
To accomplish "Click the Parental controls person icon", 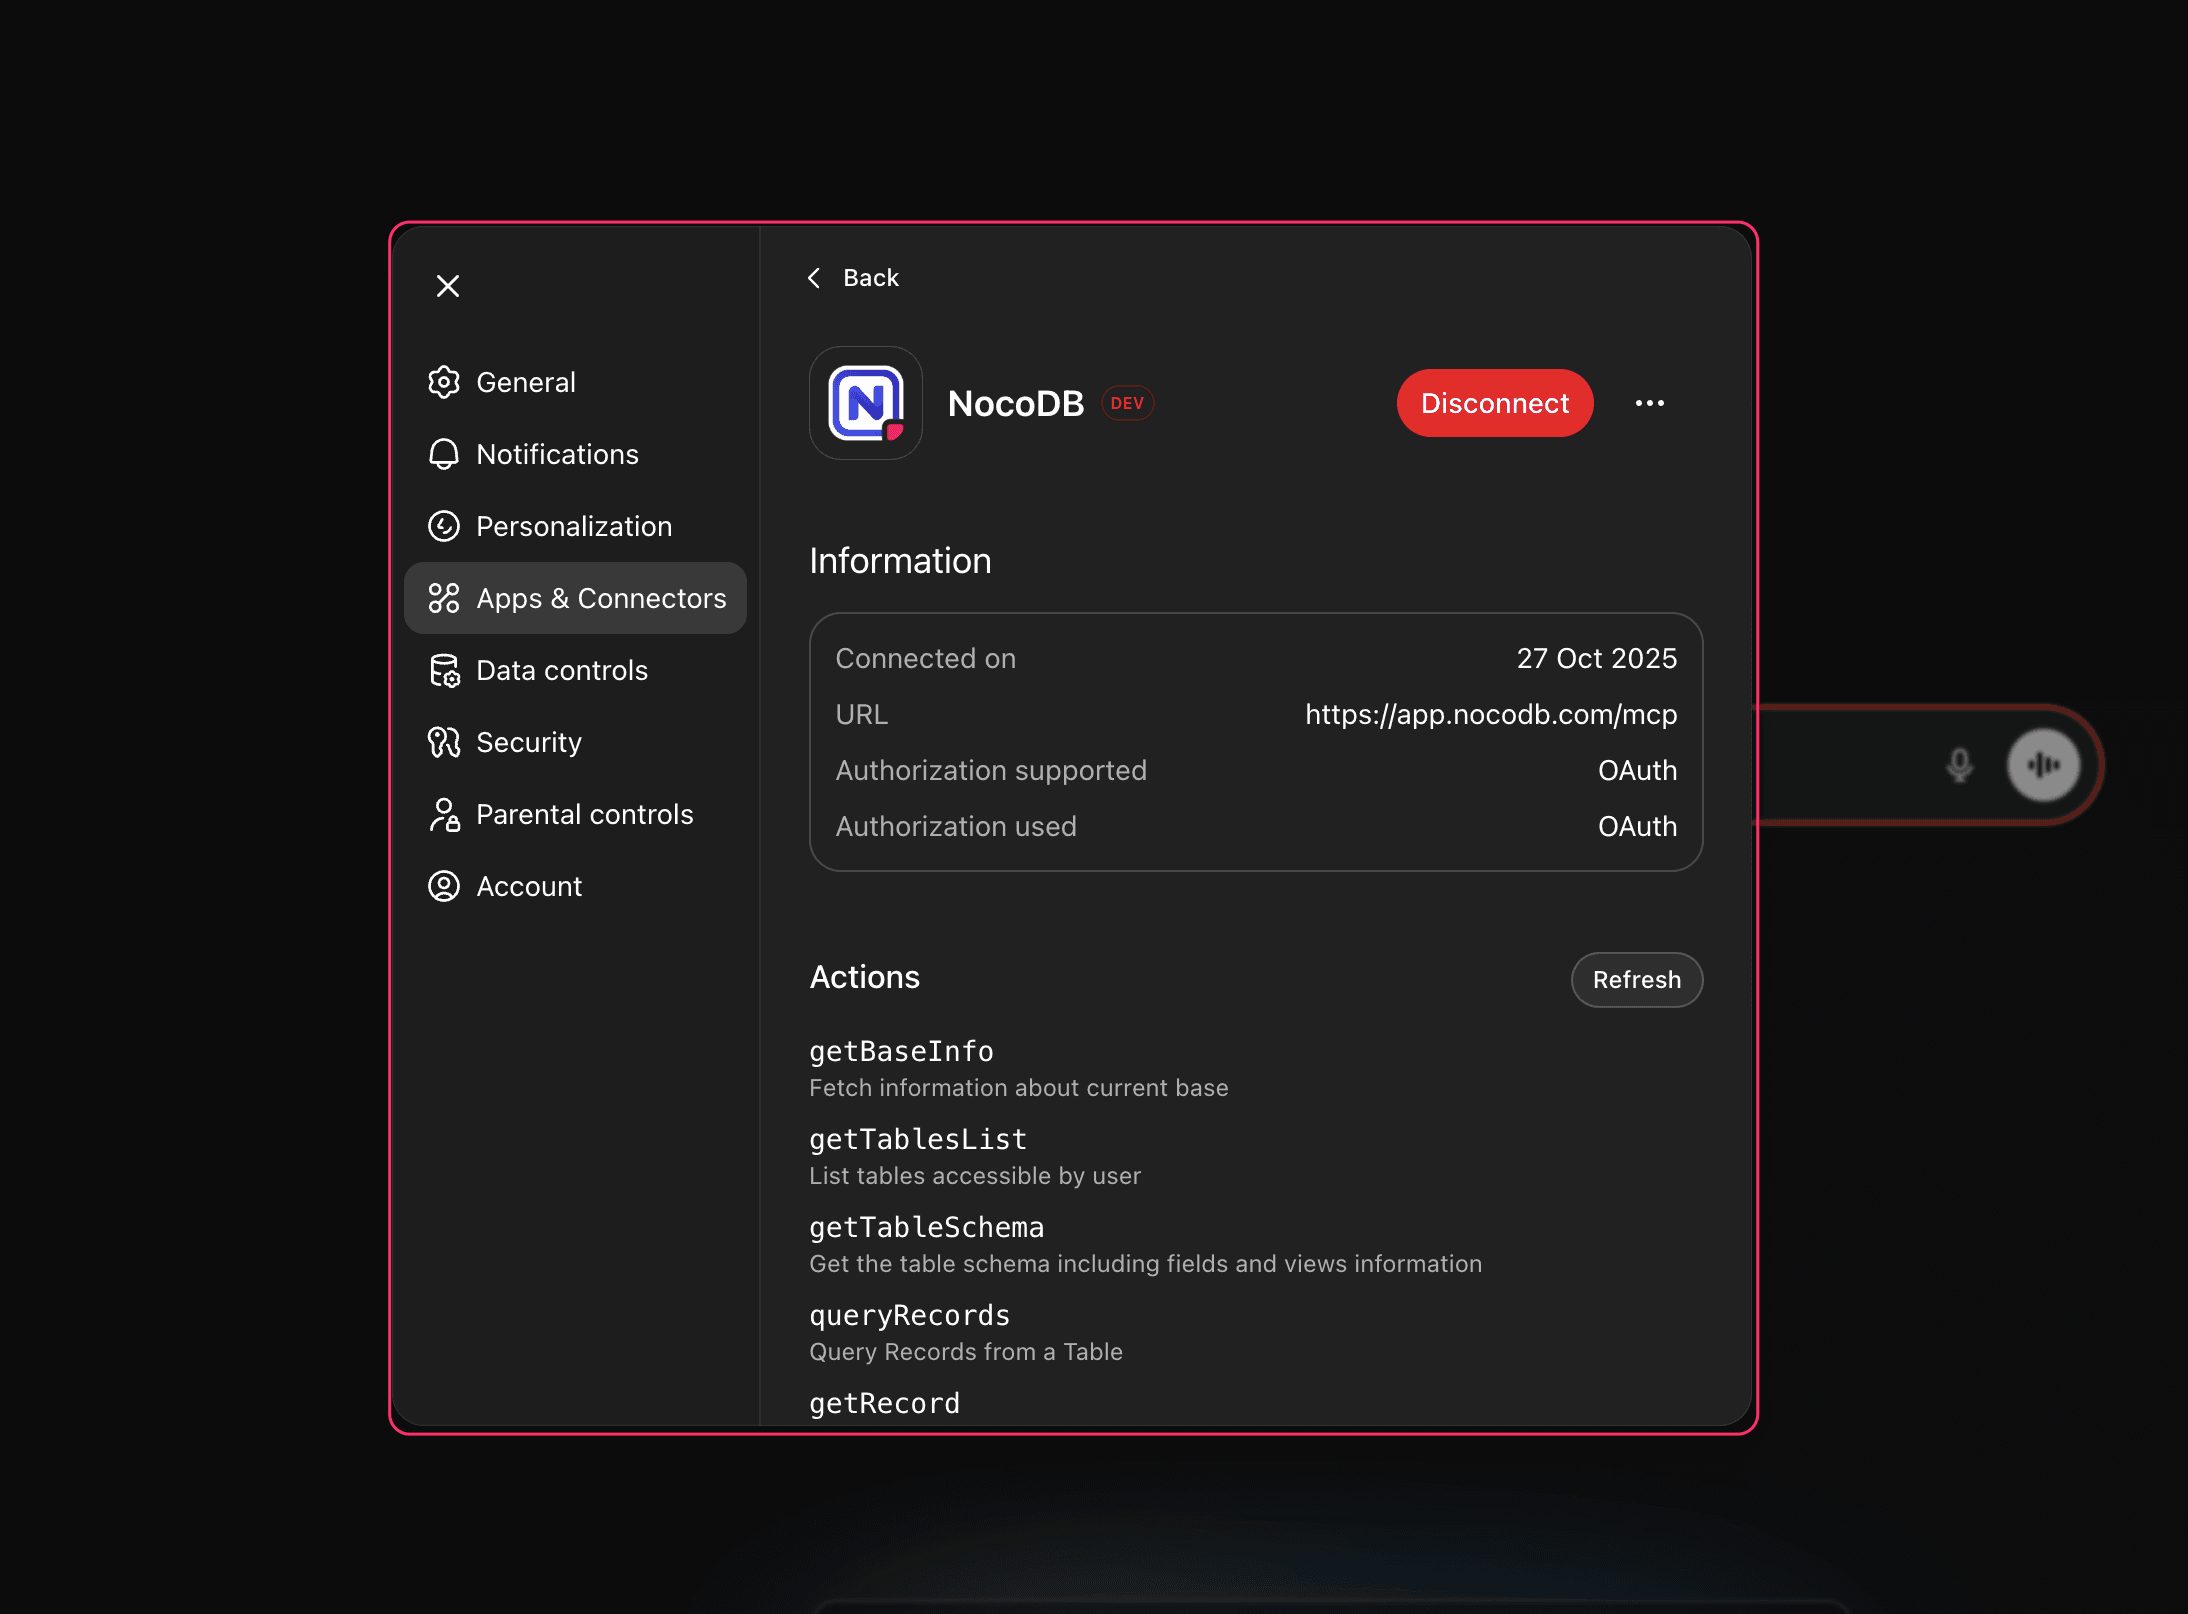I will tap(443, 814).
